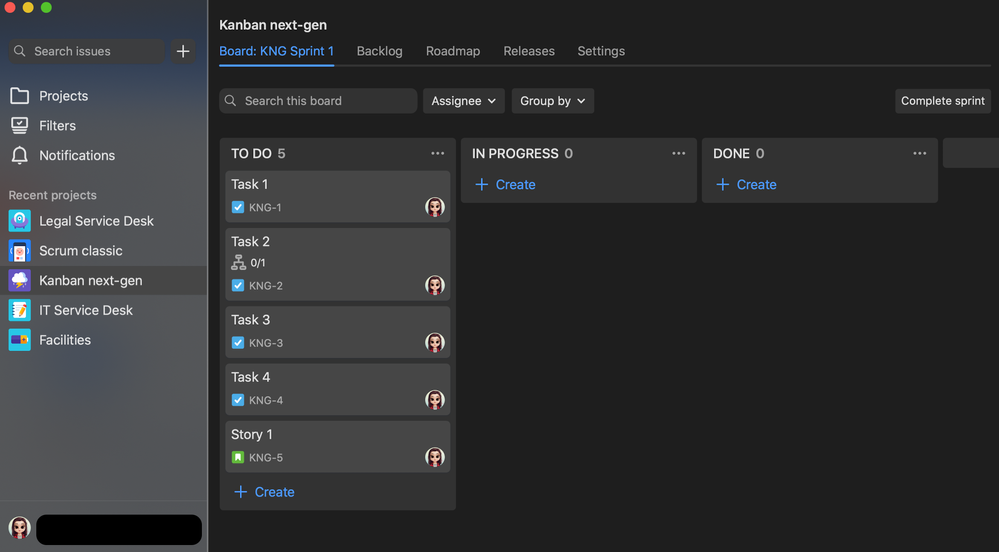
Task: Click assignee avatar on Task 1 card
Action: coord(435,207)
